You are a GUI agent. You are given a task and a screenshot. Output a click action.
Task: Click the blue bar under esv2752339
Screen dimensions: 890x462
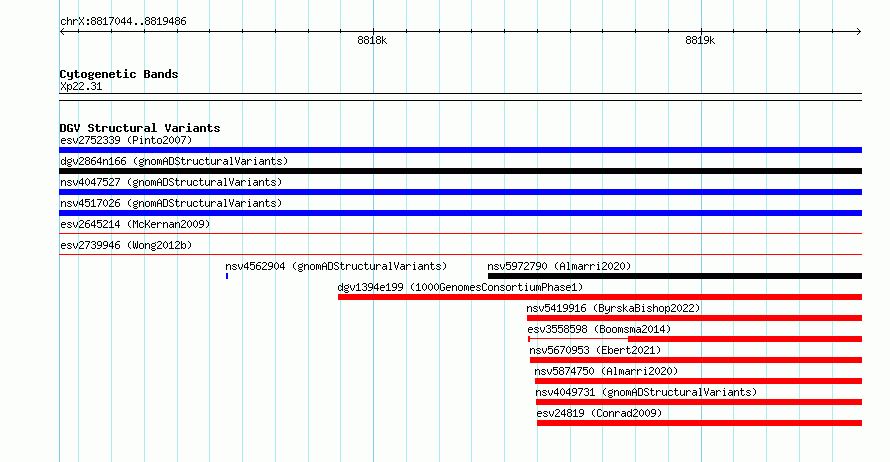tap(460, 150)
